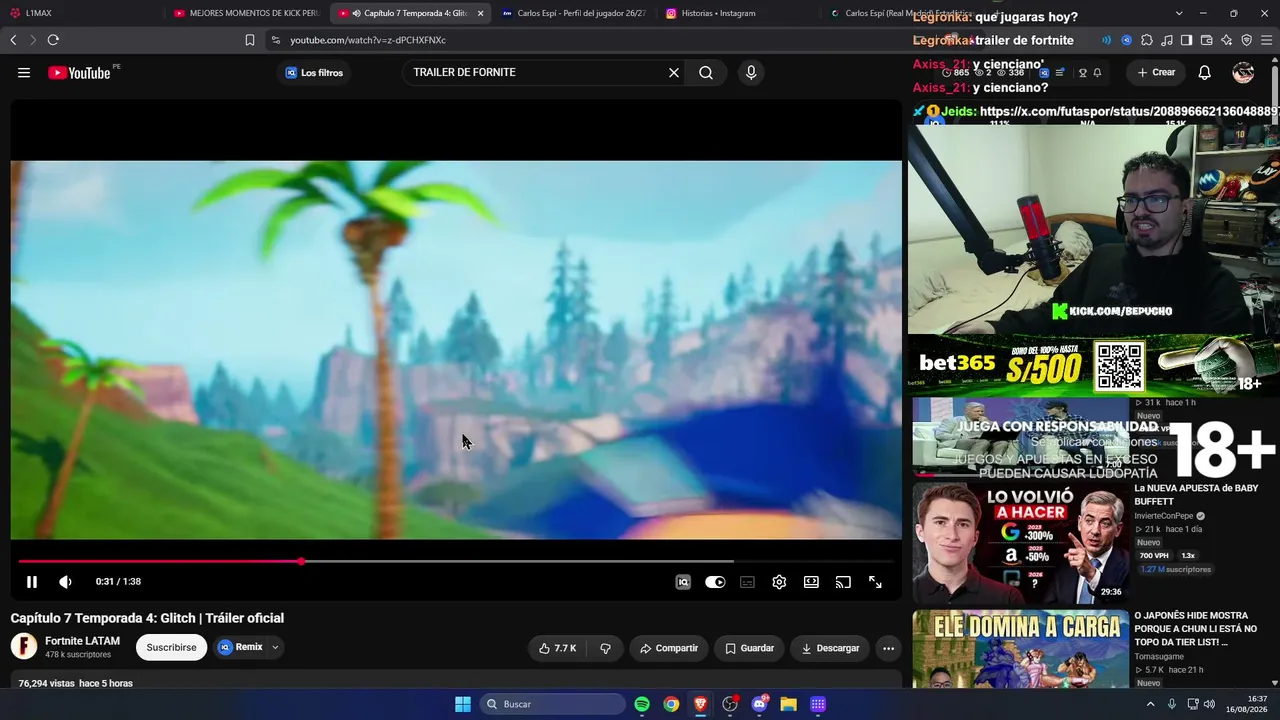Screen dimensions: 1280x720
Task: Open the browser main hamburger menu
Action: coord(1267,40)
